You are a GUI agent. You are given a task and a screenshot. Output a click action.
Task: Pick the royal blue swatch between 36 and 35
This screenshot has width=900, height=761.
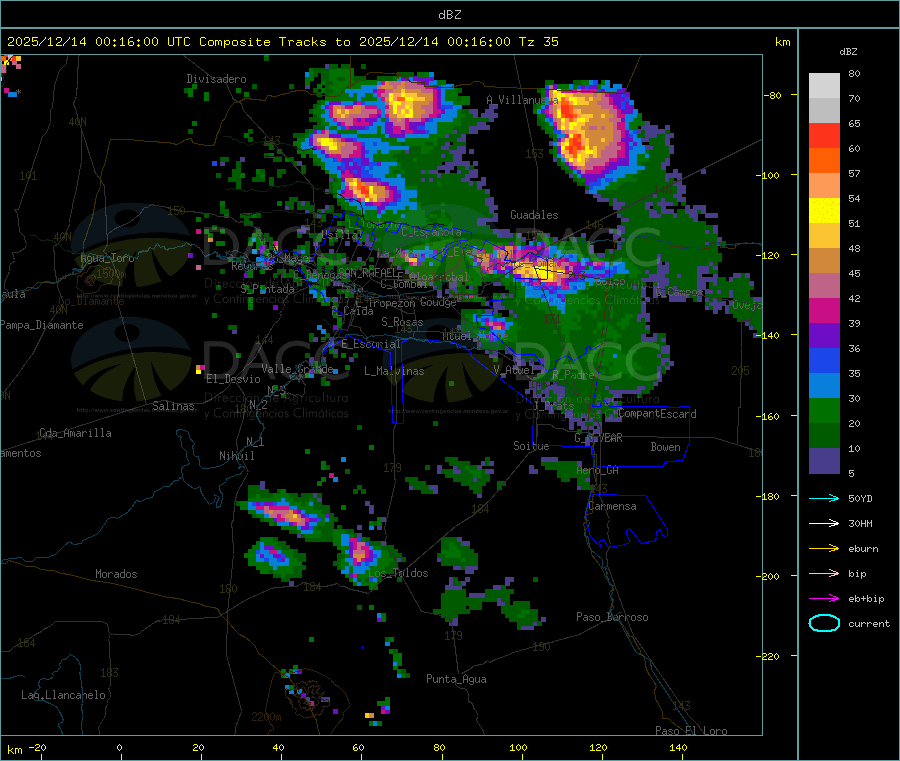point(824,360)
